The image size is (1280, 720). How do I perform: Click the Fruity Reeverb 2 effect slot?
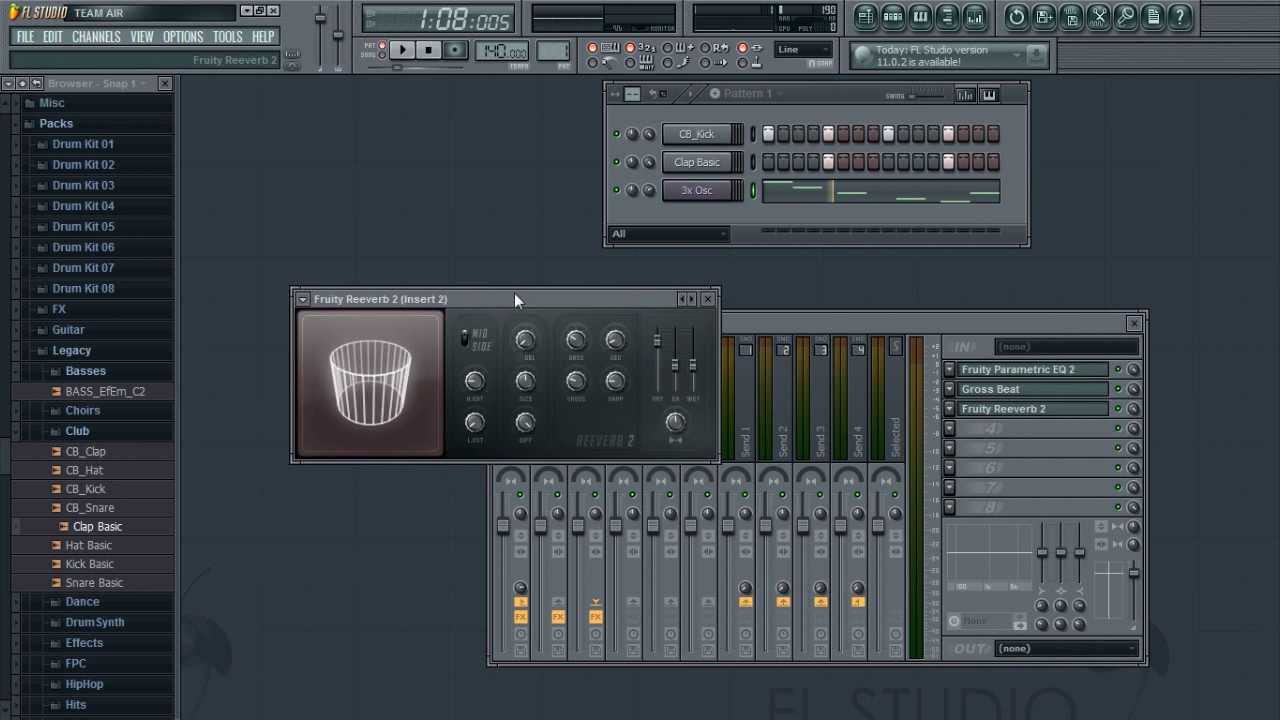tap(1034, 409)
